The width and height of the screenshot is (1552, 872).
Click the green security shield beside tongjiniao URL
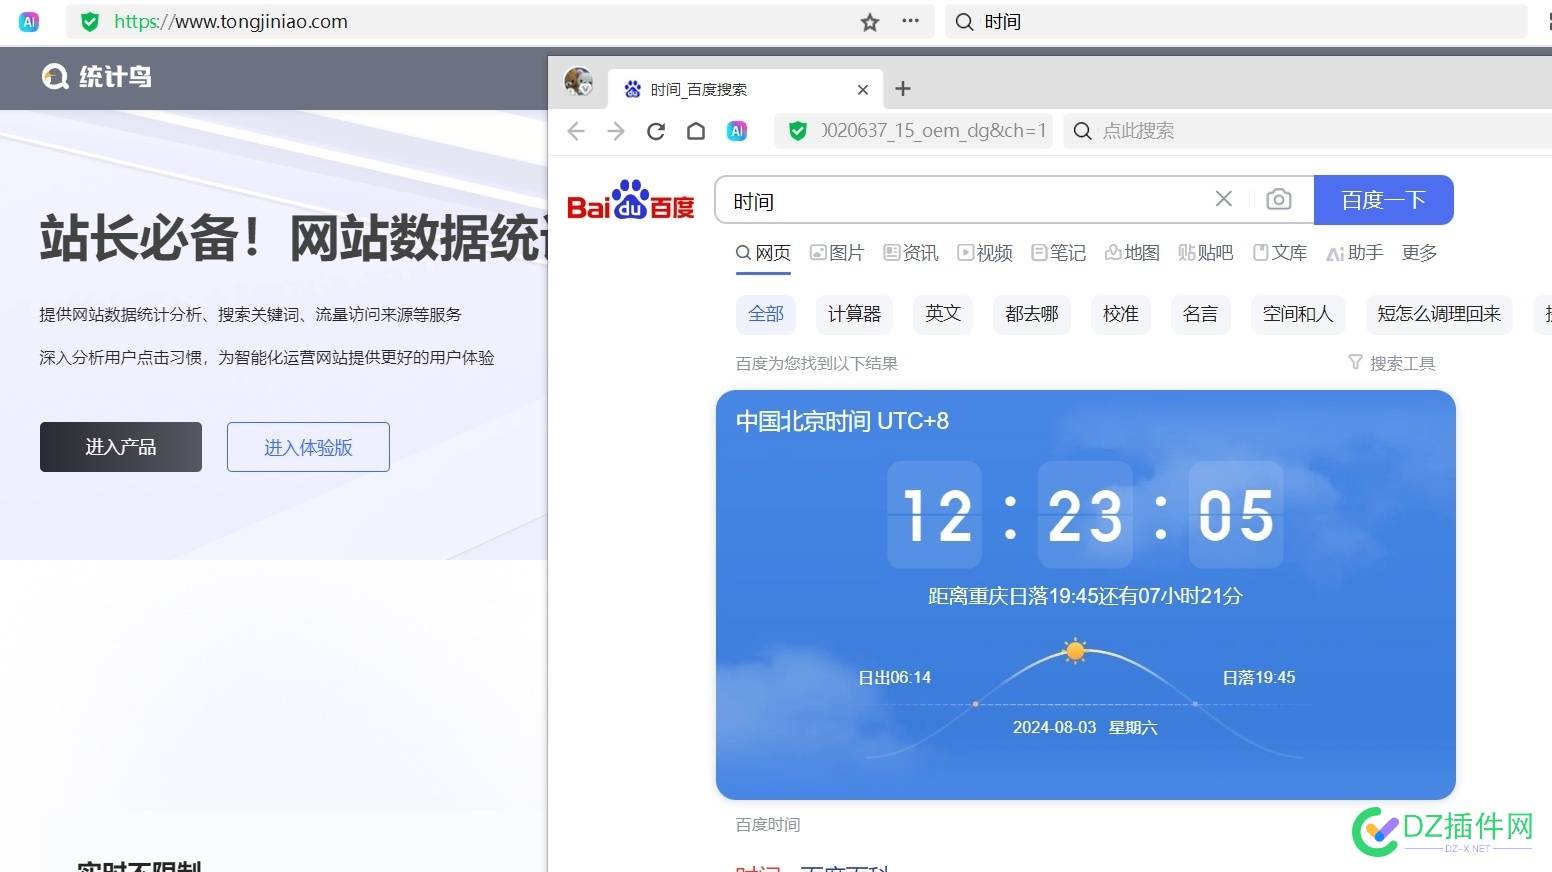(x=90, y=21)
